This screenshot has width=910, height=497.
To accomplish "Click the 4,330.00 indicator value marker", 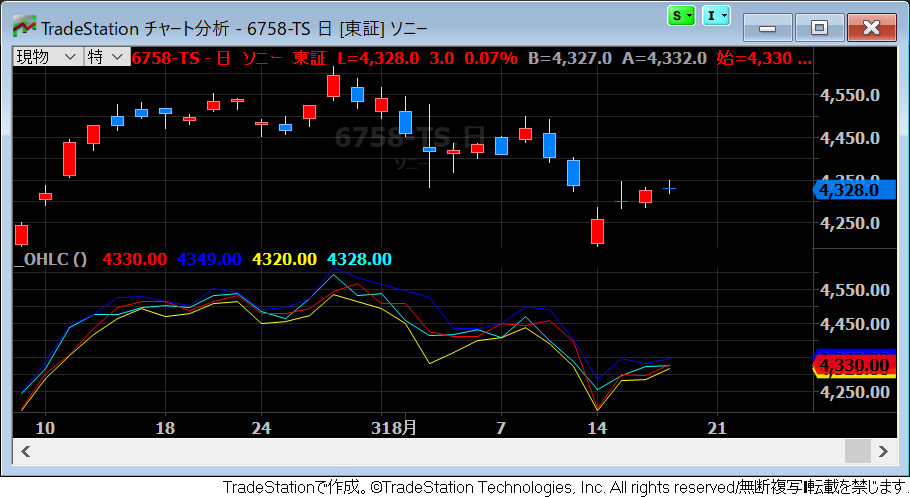I will coord(853,365).
